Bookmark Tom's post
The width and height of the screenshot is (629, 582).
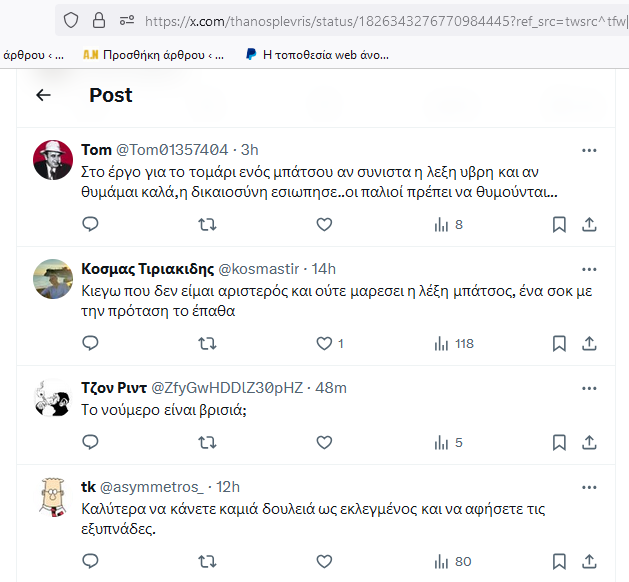pyautogui.click(x=559, y=225)
